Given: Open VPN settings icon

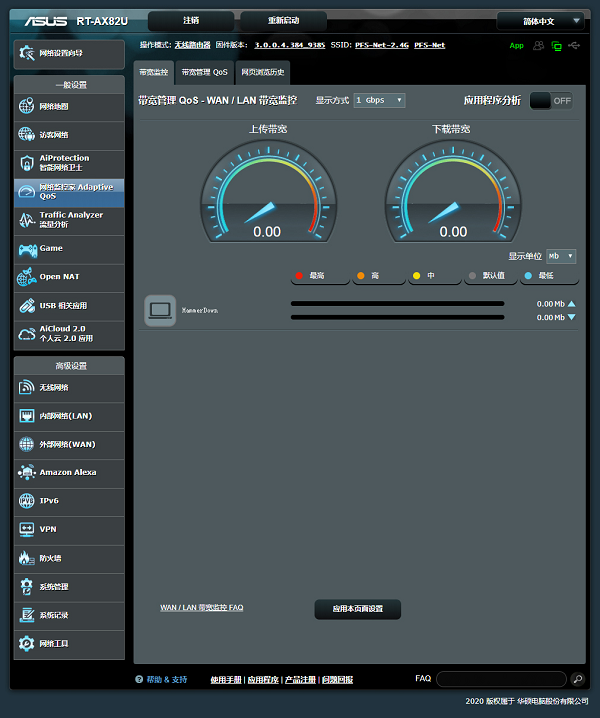Looking at the screenshot, I should point(27,529).
